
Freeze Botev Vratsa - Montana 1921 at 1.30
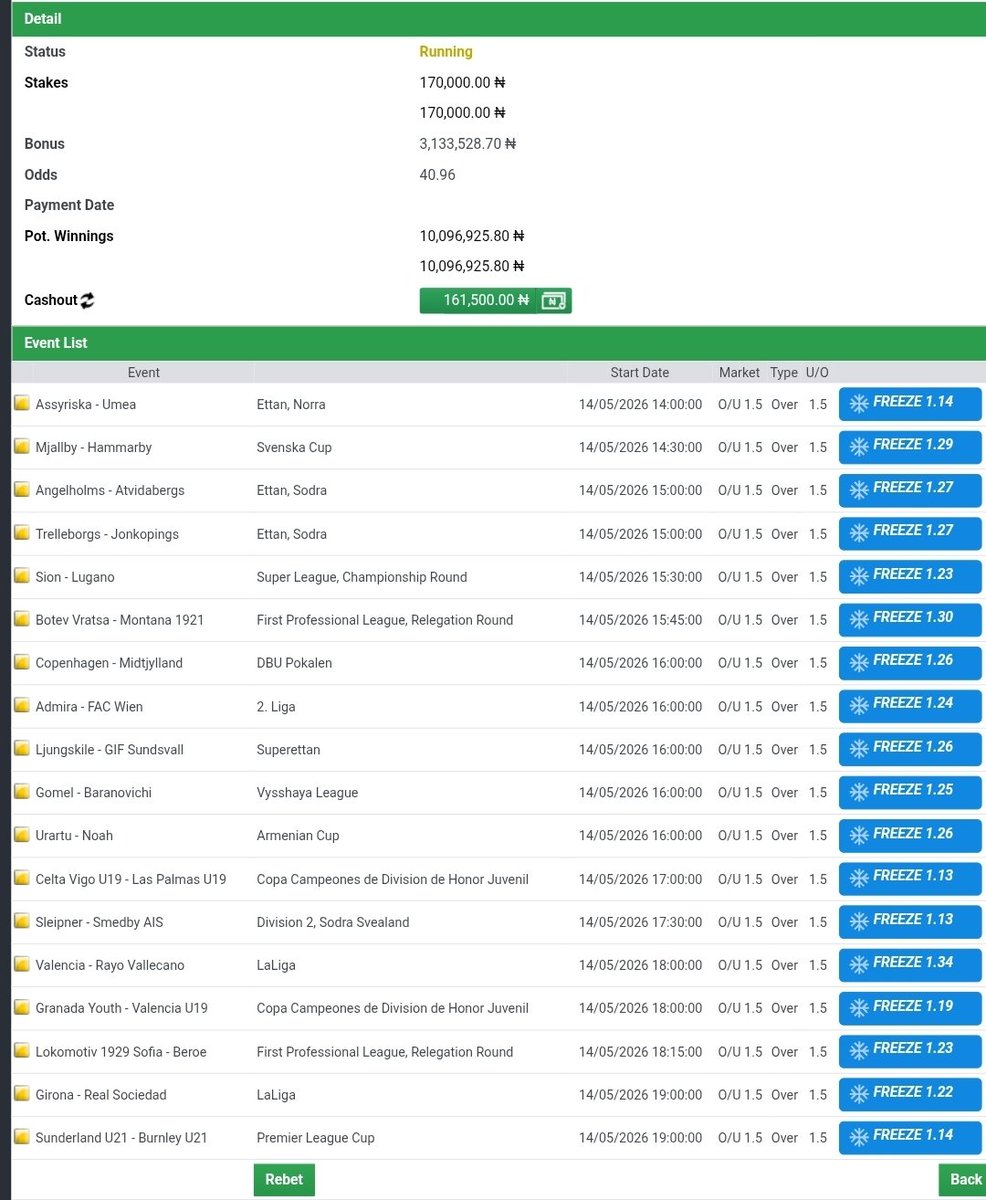910,620
